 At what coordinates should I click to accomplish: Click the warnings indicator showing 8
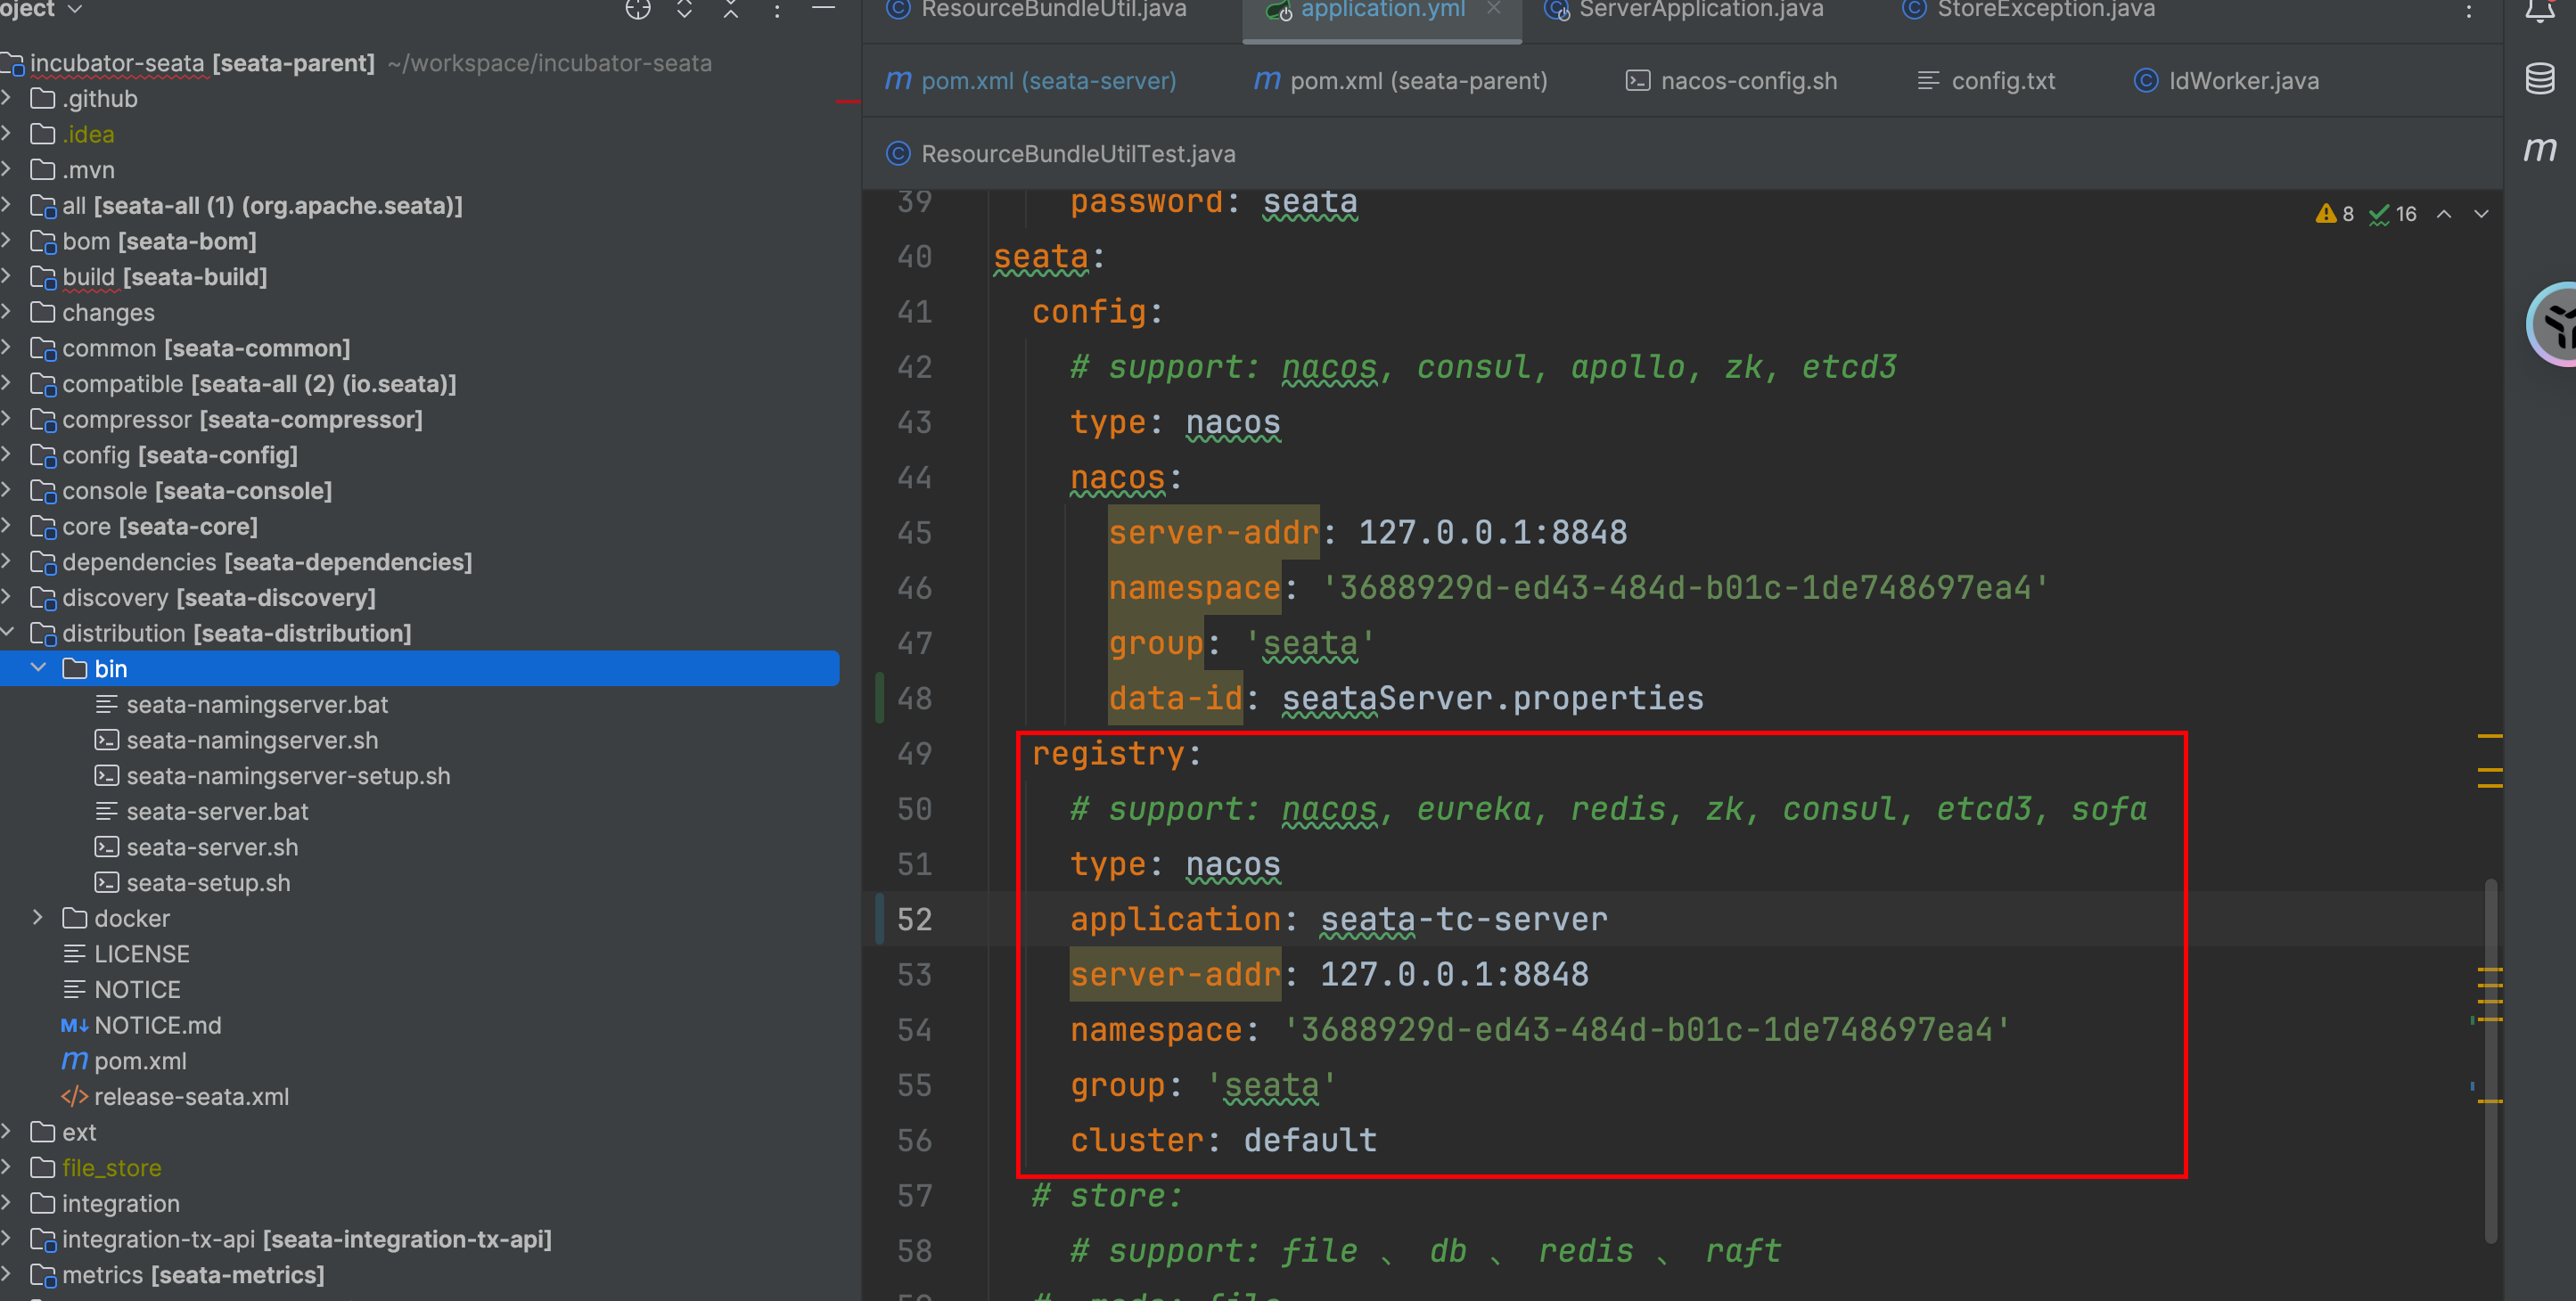[2335, 214]
